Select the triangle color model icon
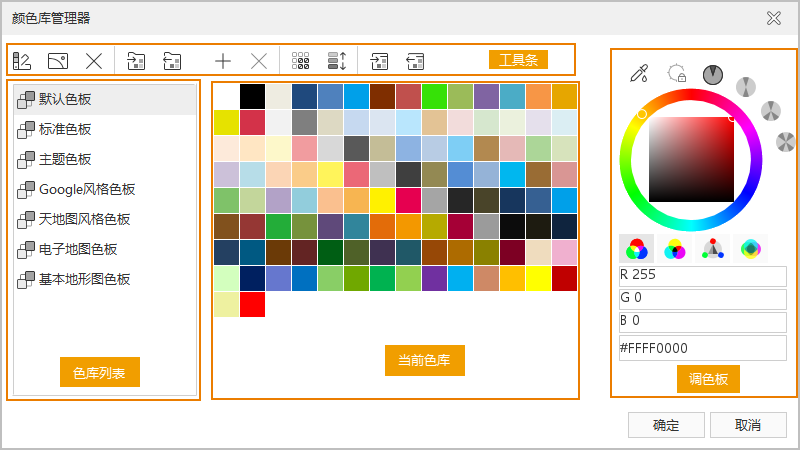This screenshot has width=800, height=450. pyautogui.click(x=712, y=249)
